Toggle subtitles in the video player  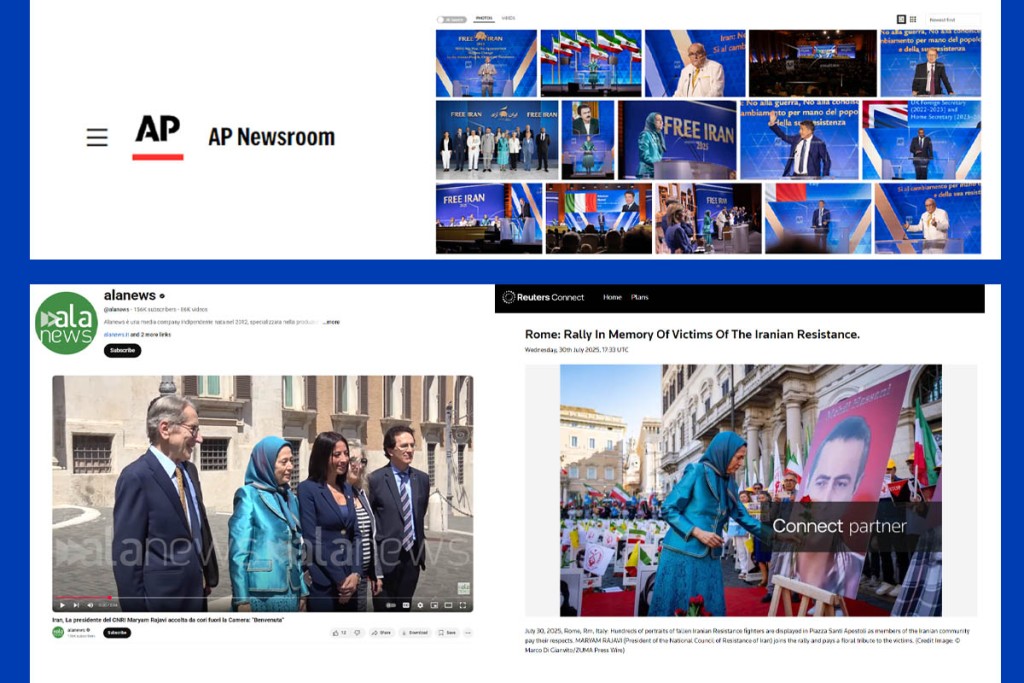point(406,605)
